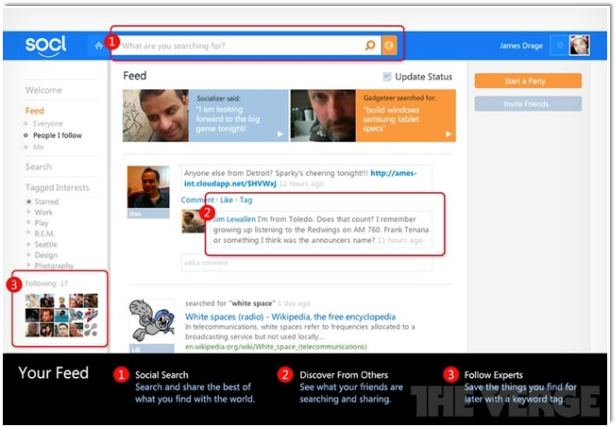Click James Drage's avatar picture
The height and width of the screenshot is (427, 616).
579,45
